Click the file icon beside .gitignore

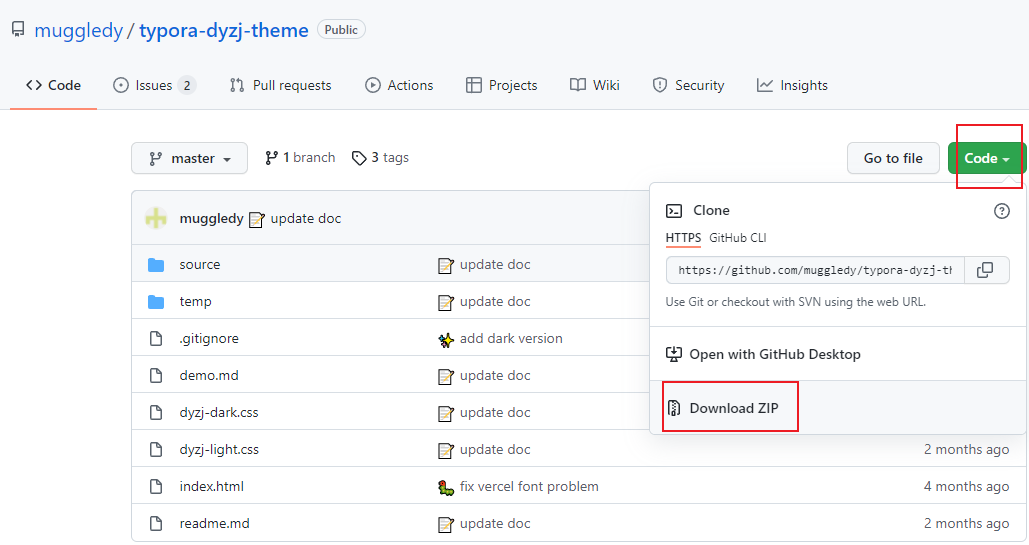(x=156, y=338)
